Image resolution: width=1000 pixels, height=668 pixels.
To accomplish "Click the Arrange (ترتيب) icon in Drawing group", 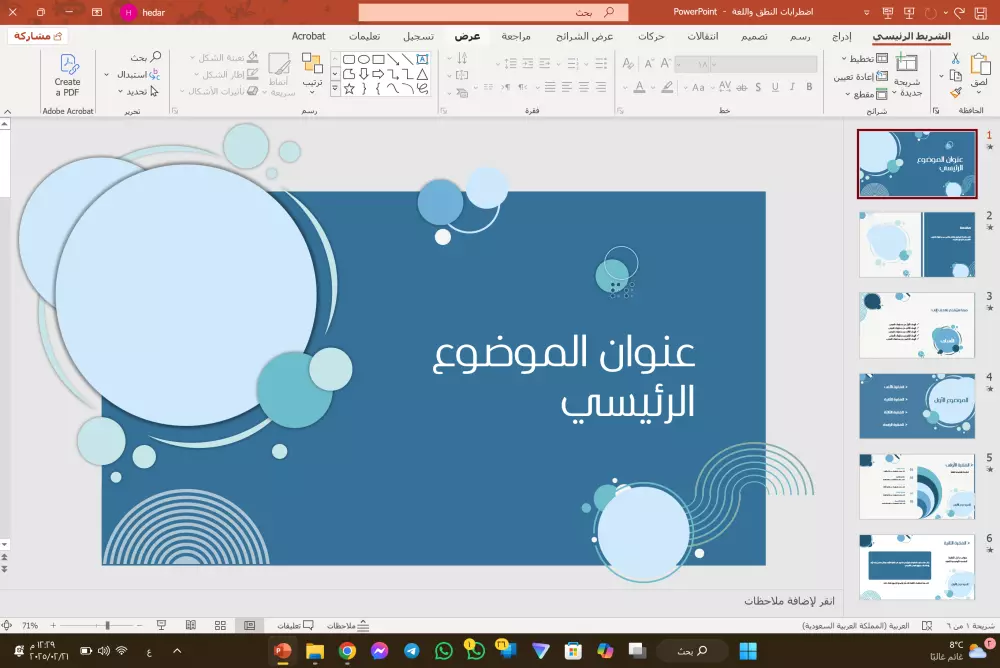I will pos(312,66).
